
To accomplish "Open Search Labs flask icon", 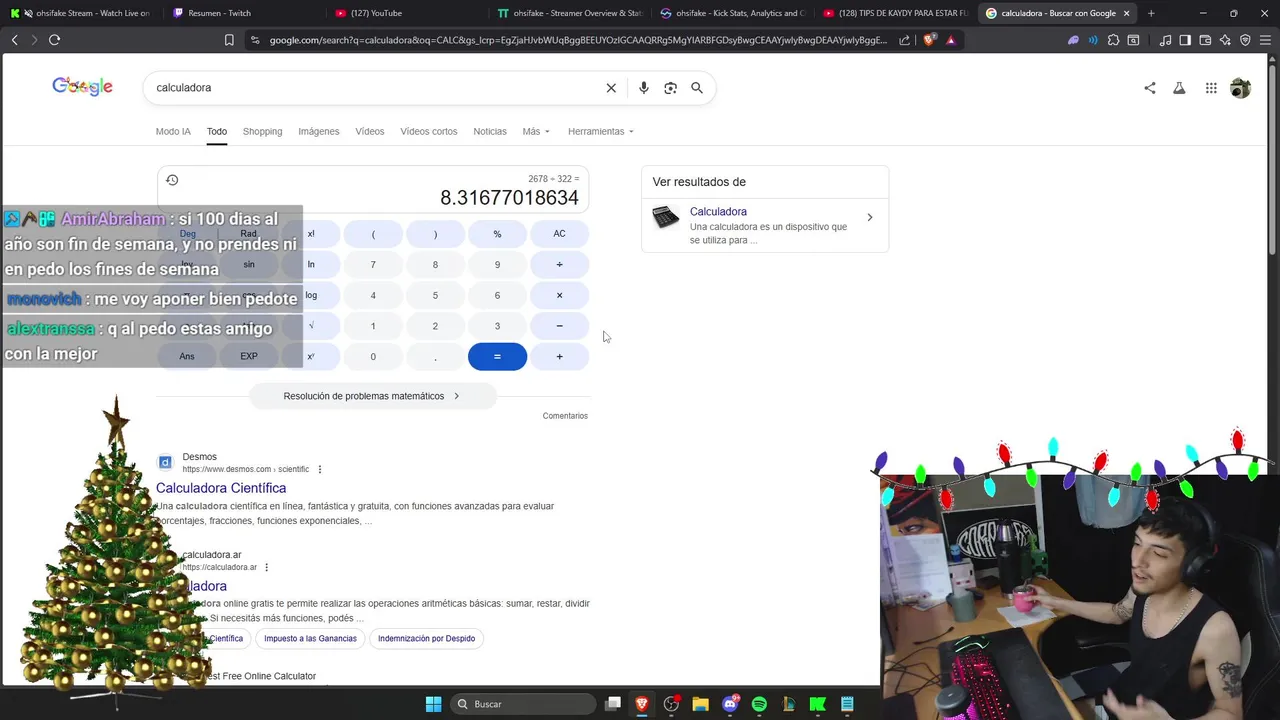I will 1180,88.
